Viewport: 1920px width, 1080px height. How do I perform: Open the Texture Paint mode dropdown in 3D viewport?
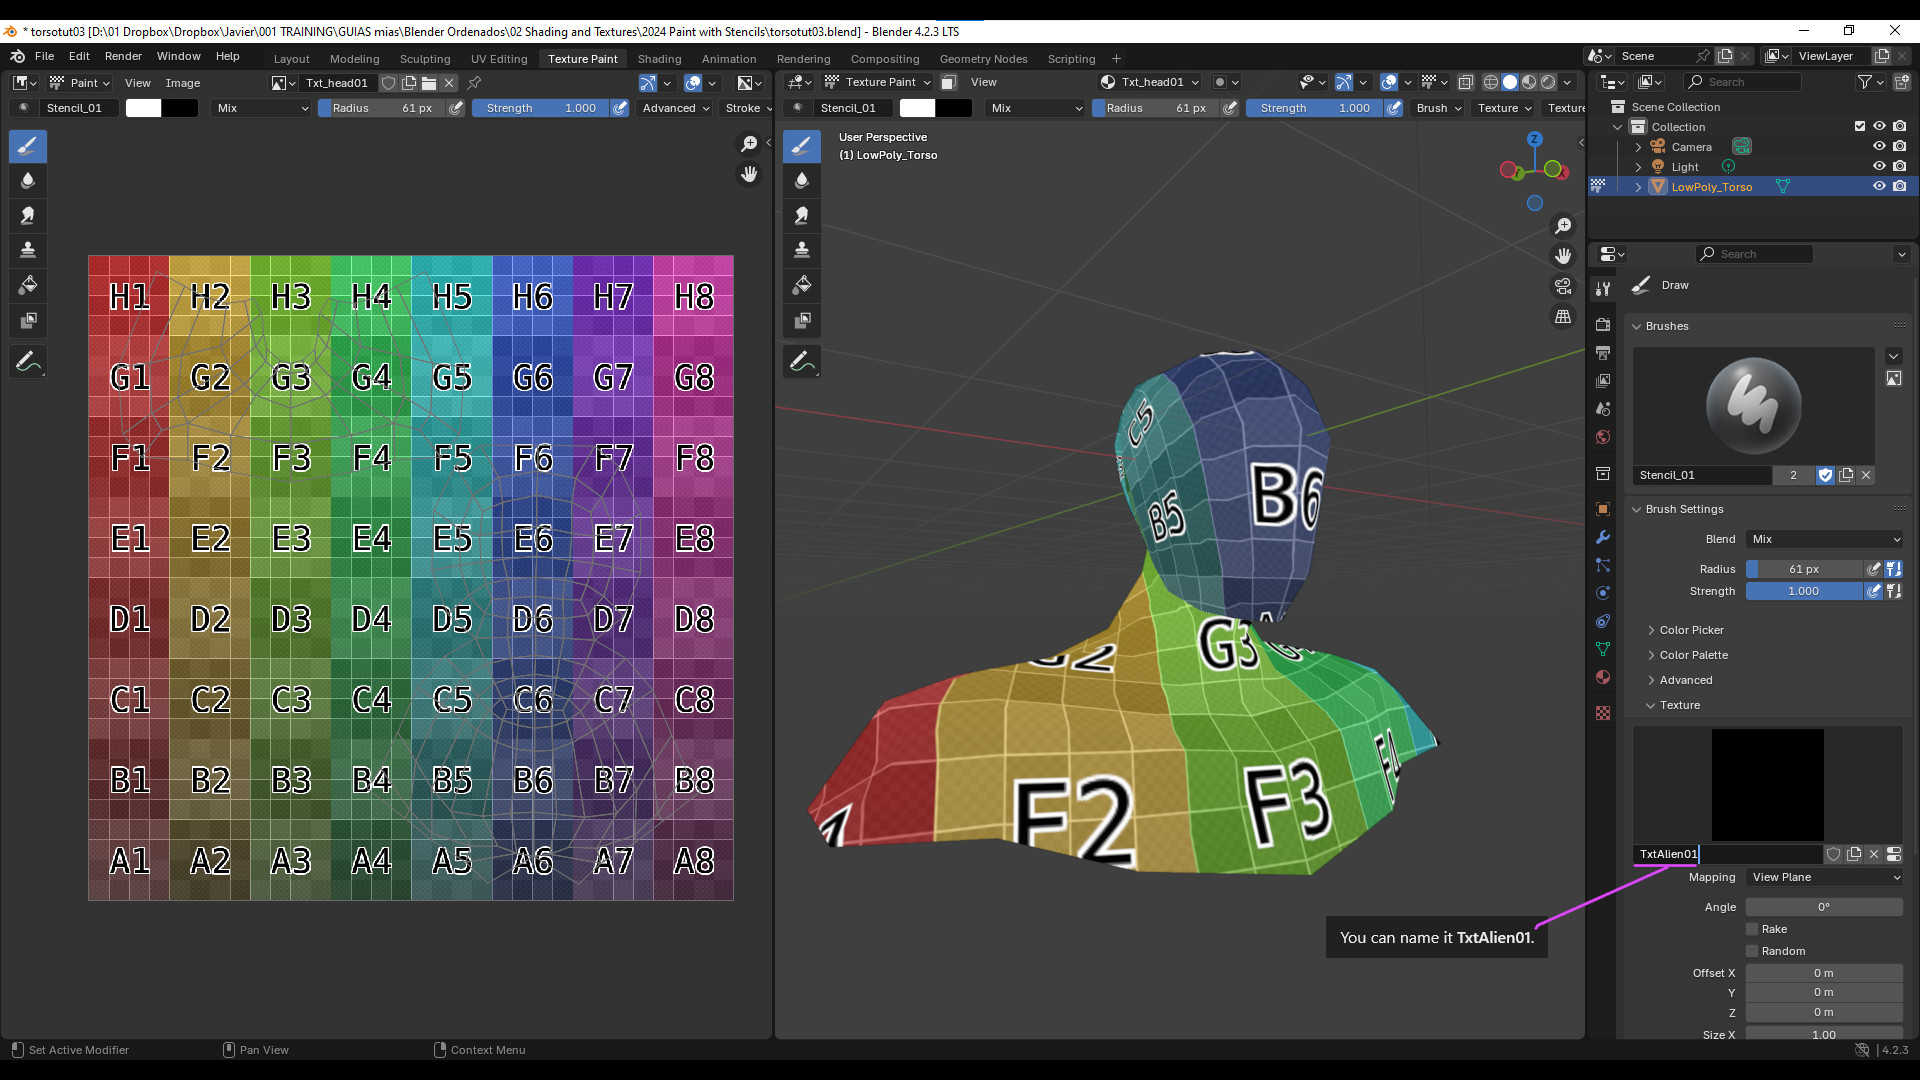click(x=878, y=82)
